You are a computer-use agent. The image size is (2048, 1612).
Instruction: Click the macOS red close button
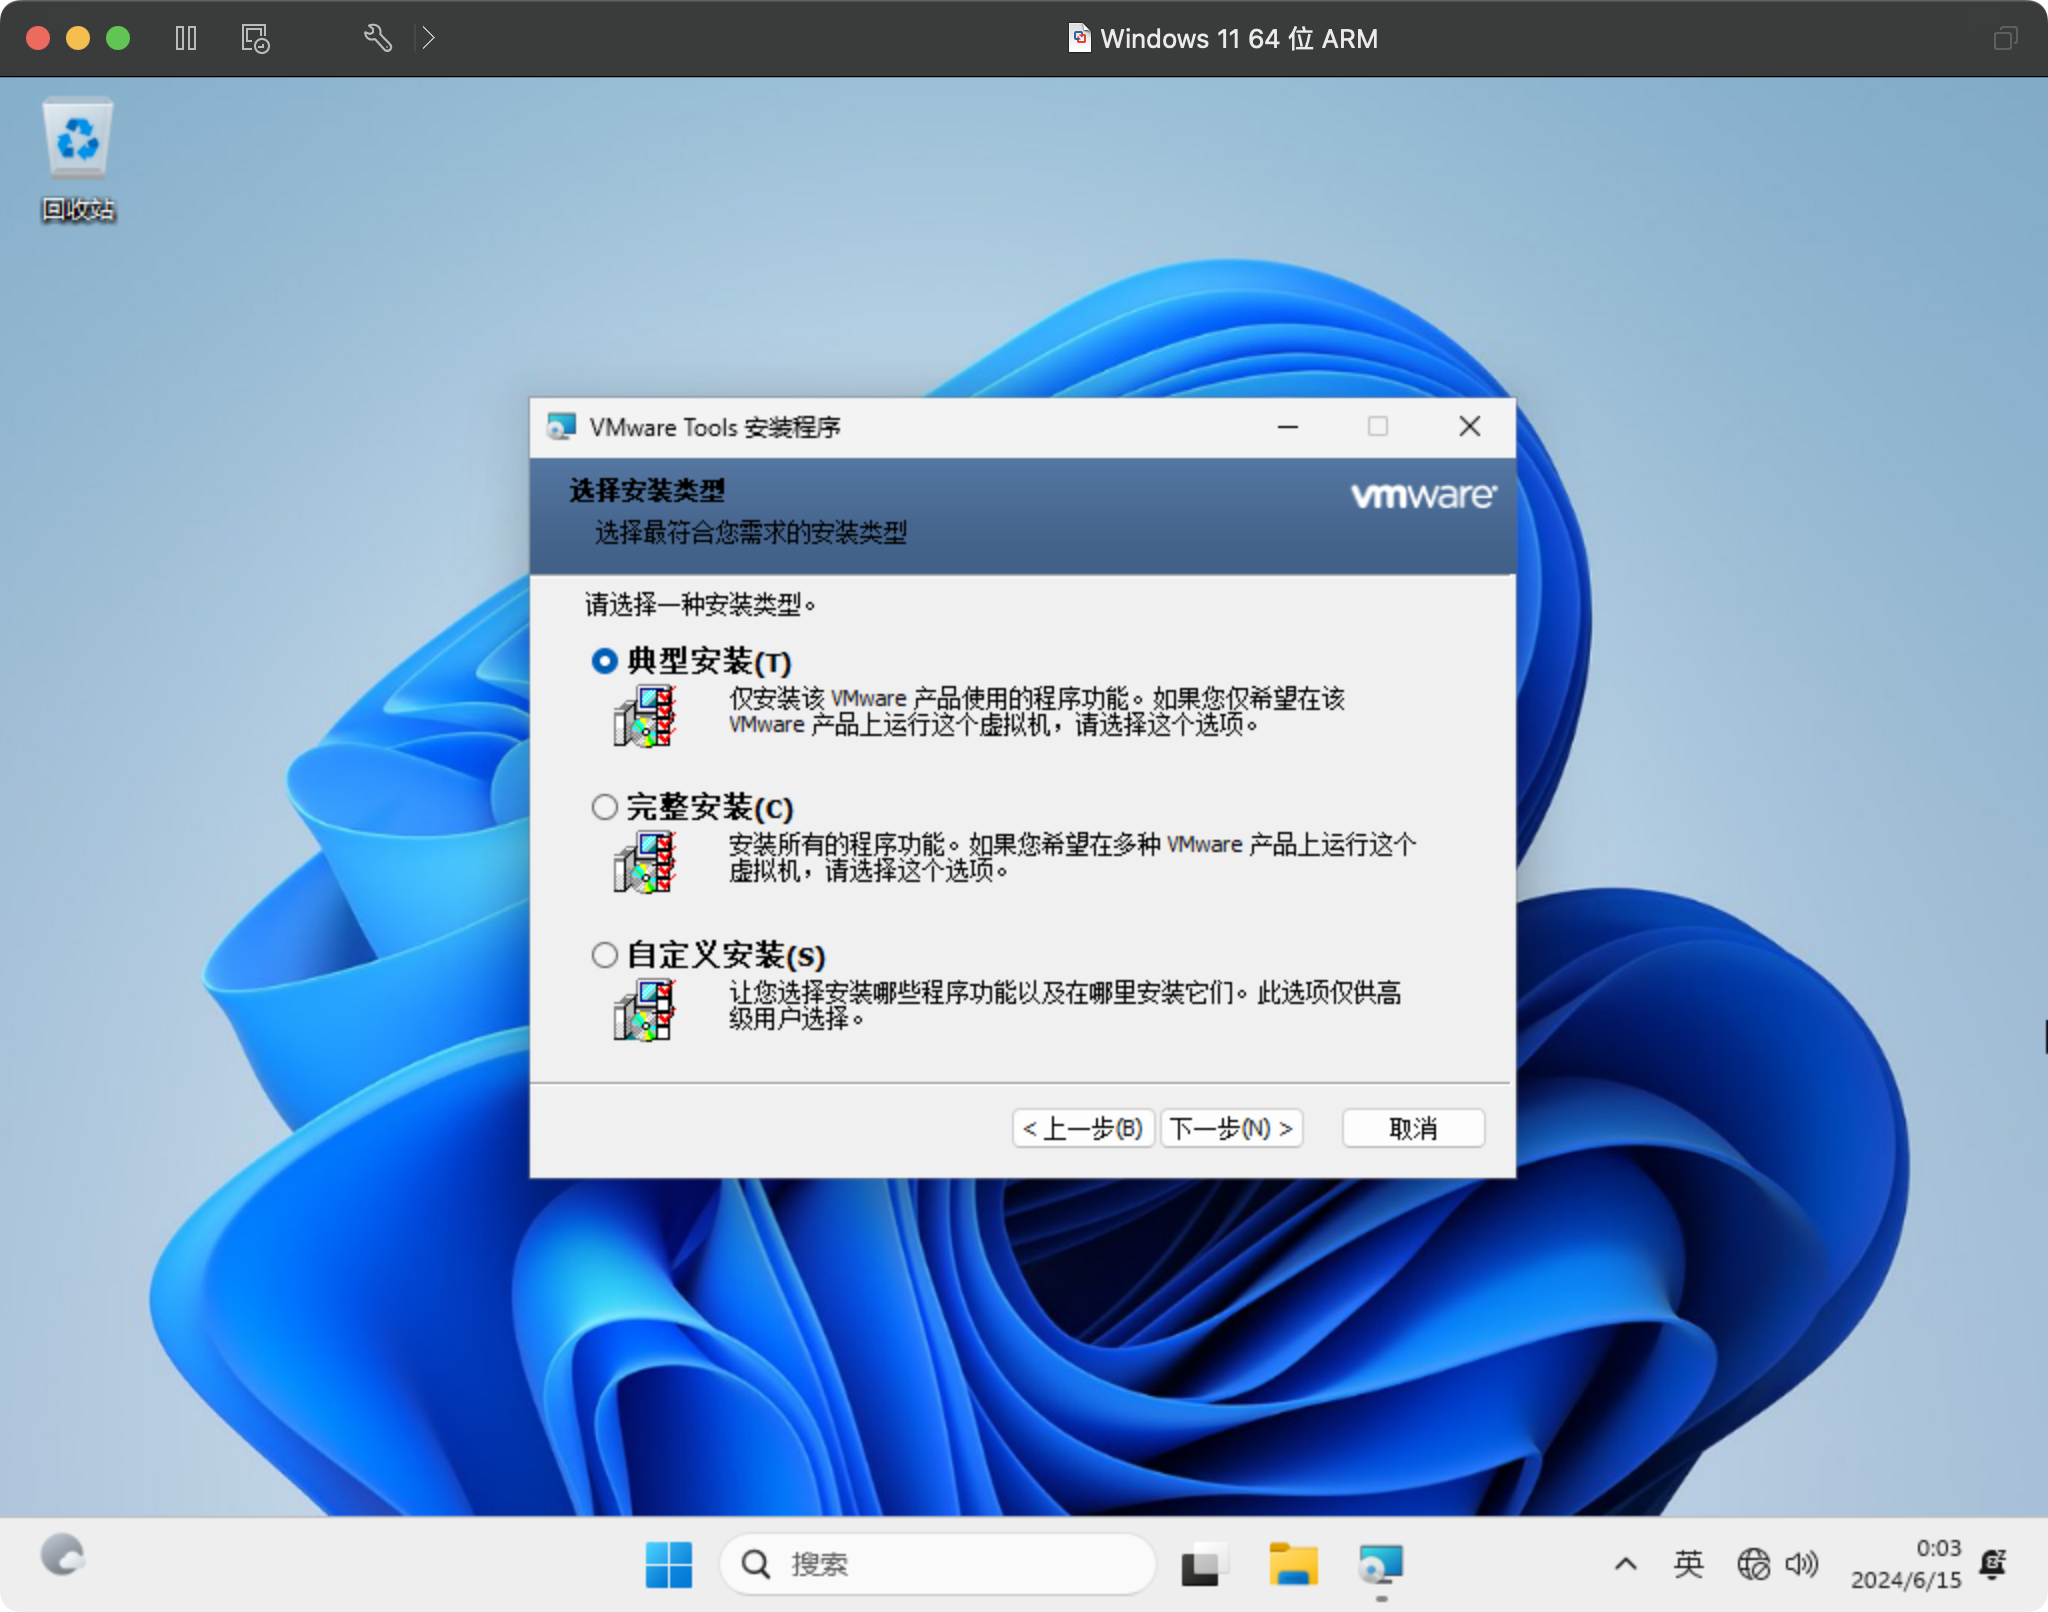click(x=38, y=38)
